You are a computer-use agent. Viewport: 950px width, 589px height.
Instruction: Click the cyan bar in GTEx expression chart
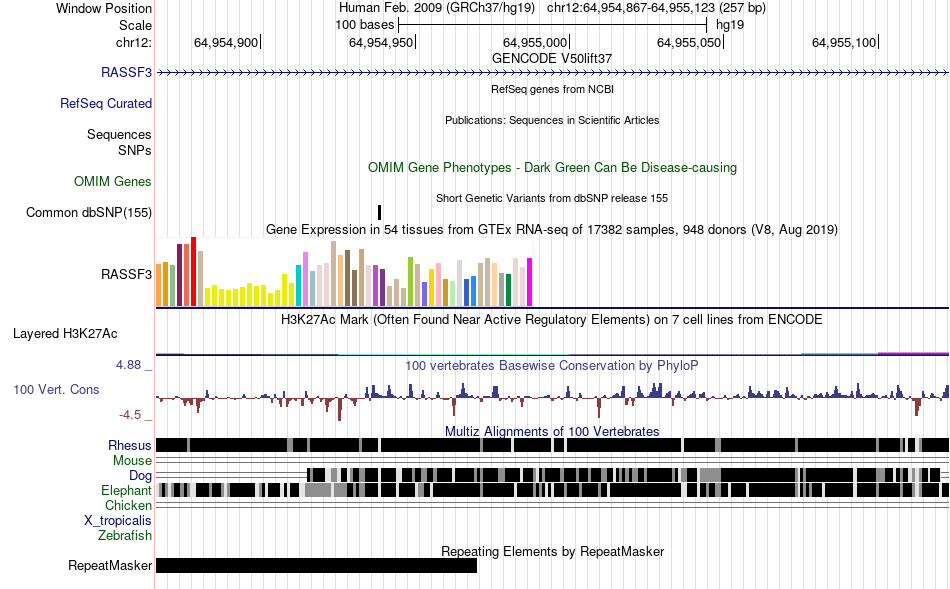[x=298, y=285]
